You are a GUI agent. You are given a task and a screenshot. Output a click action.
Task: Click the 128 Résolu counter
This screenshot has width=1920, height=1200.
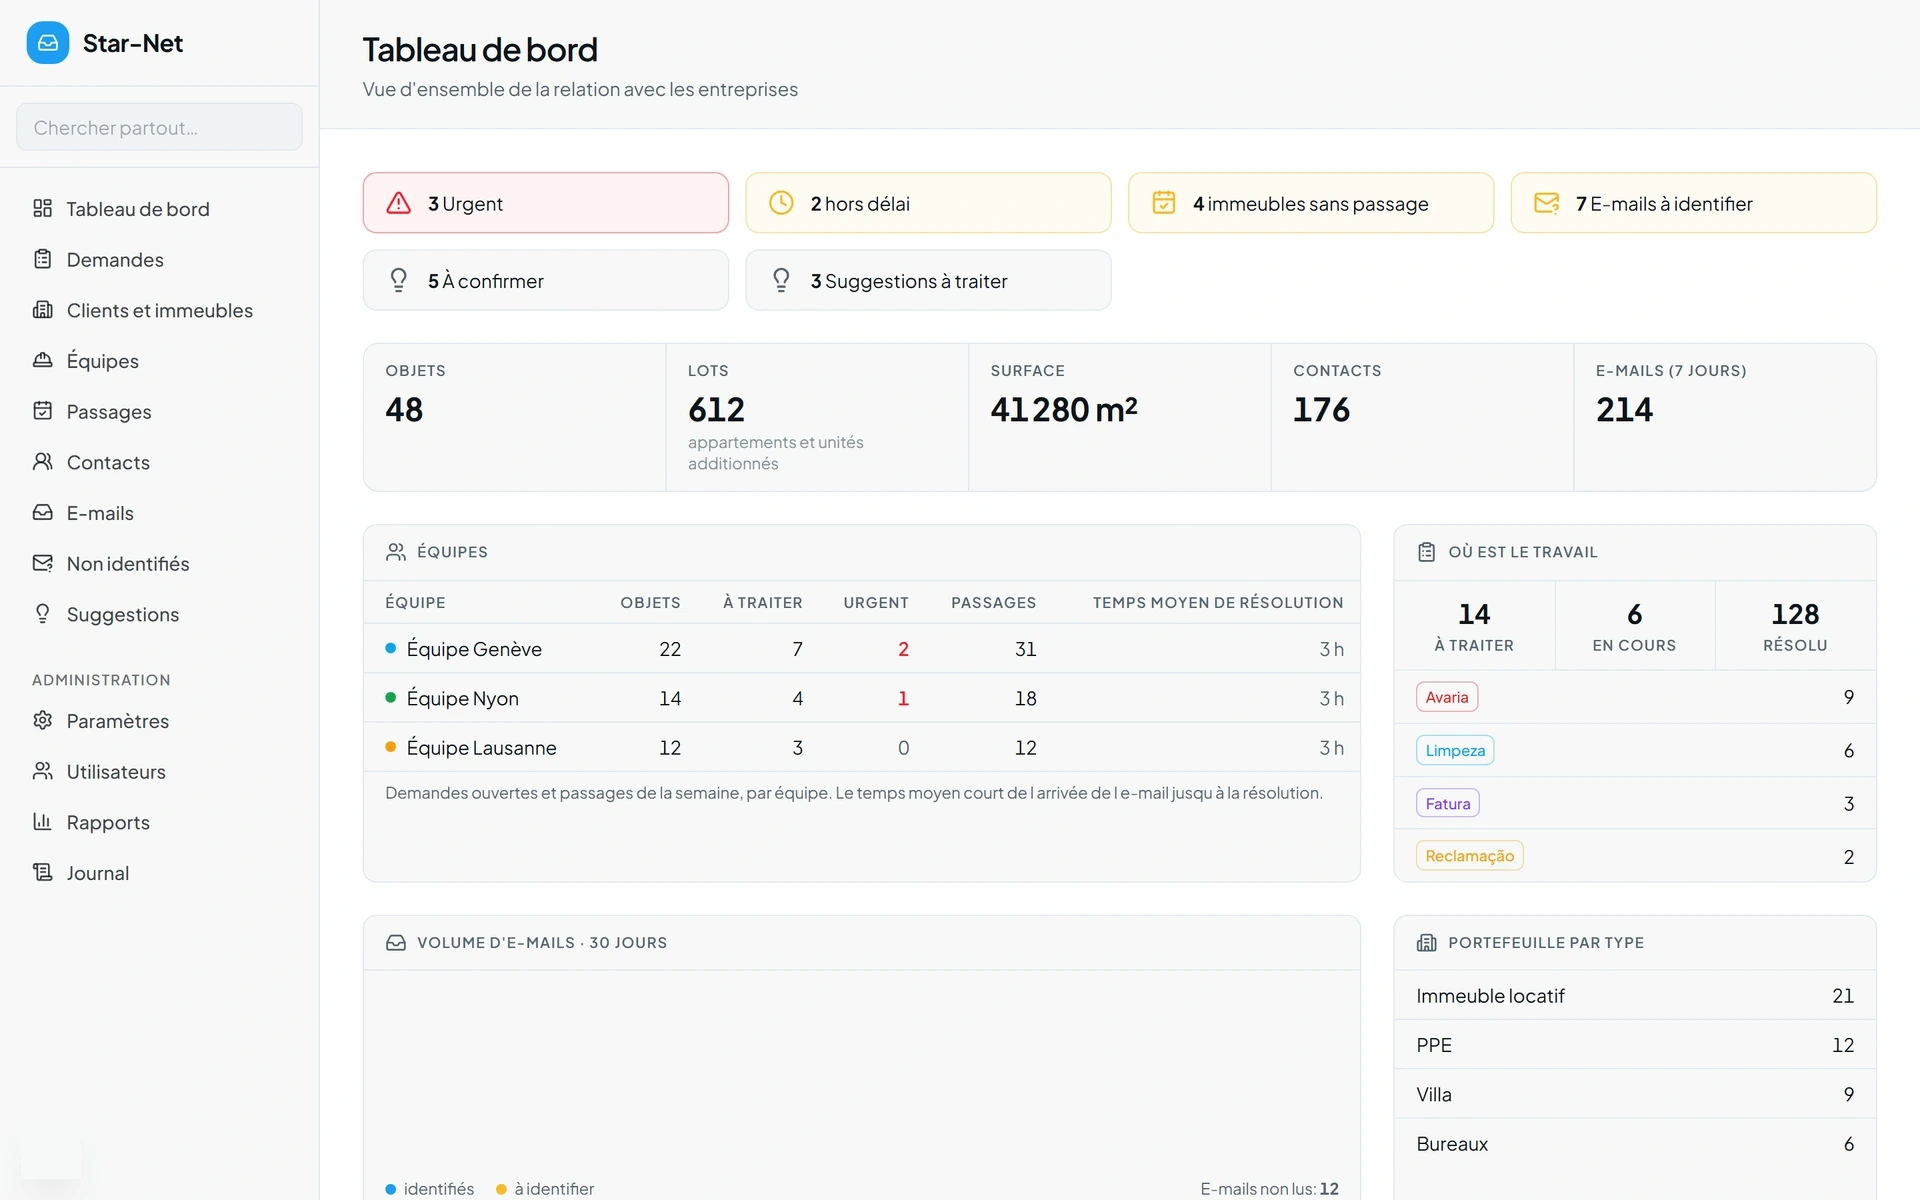[1796, 626]
